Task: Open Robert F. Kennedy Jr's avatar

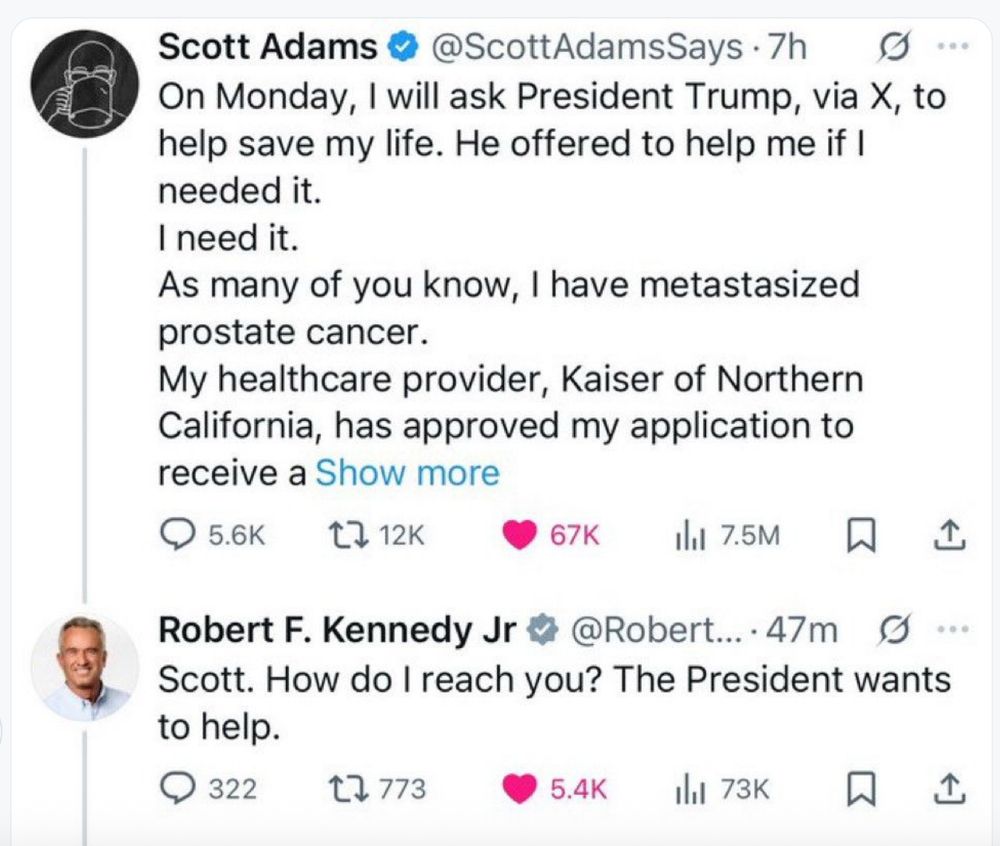Action: (x=85, y=666)
